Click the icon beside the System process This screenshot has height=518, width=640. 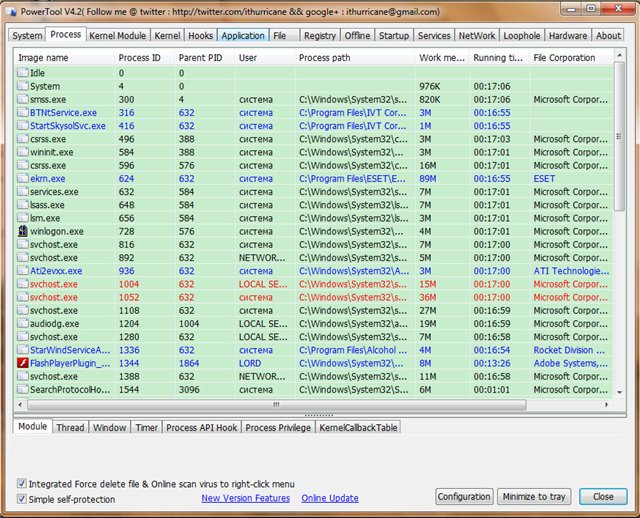[x=23, y=86]
